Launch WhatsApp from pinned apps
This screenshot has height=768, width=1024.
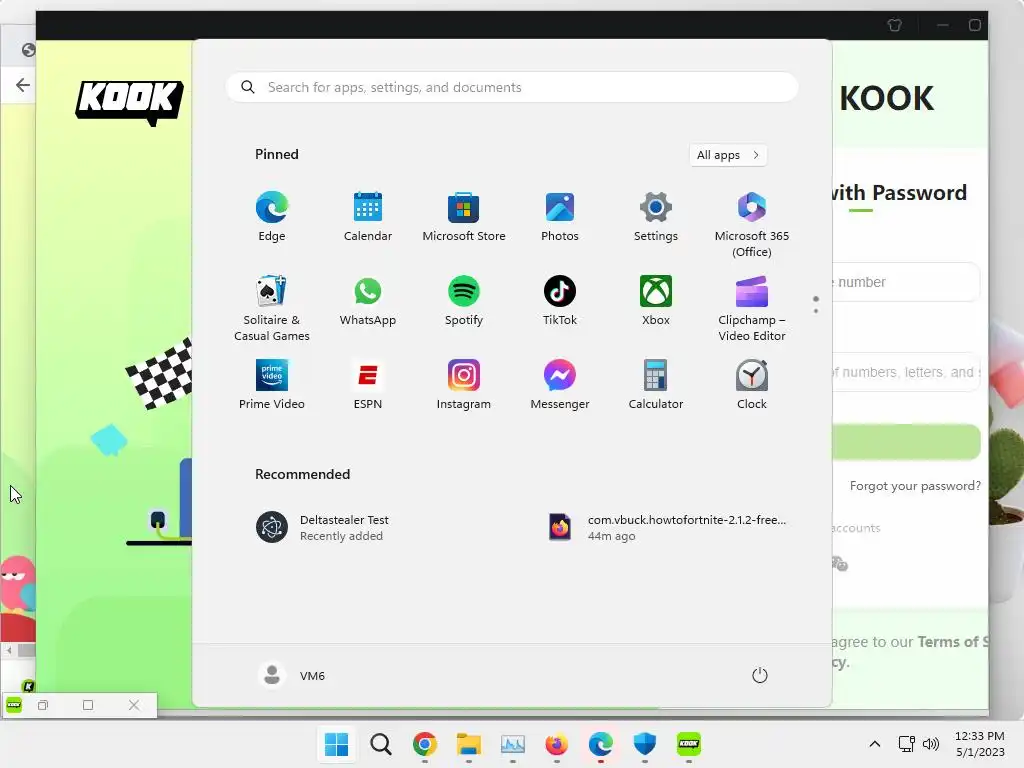(x=368, y=300)
